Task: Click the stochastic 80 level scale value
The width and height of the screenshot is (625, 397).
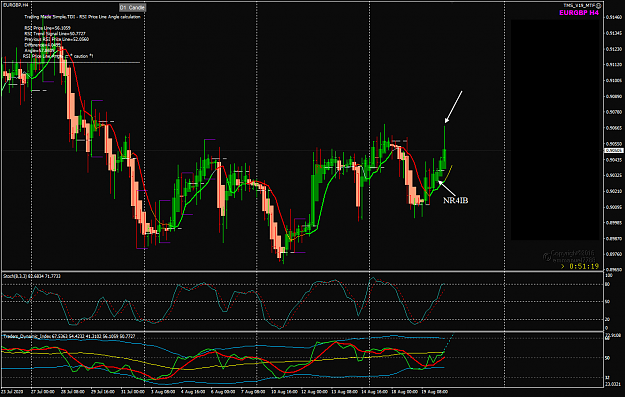Action: point(607,285)
